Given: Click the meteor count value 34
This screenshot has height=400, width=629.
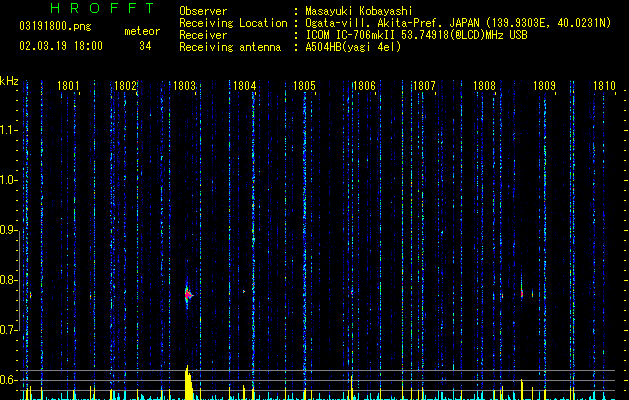Looking at the screenshot, I should (x=145, y=46).
